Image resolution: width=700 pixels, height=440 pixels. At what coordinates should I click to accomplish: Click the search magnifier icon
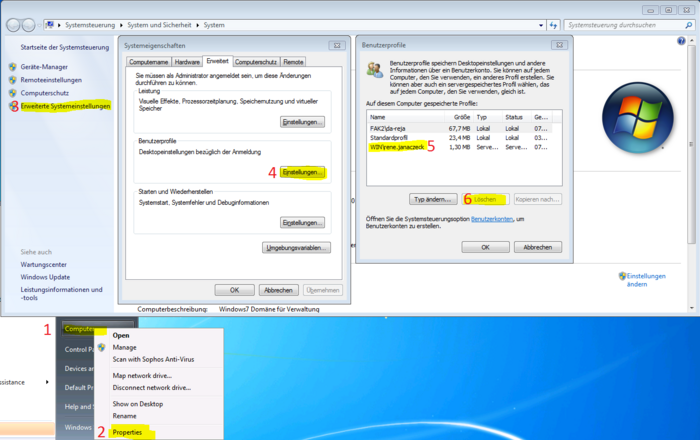point(688,25)
